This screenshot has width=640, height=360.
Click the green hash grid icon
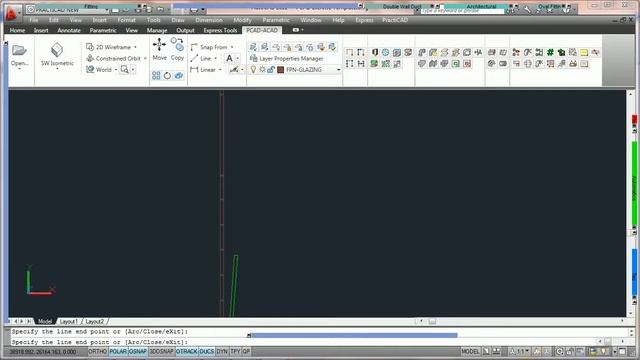pyautogui.click(x=550, y=52)
